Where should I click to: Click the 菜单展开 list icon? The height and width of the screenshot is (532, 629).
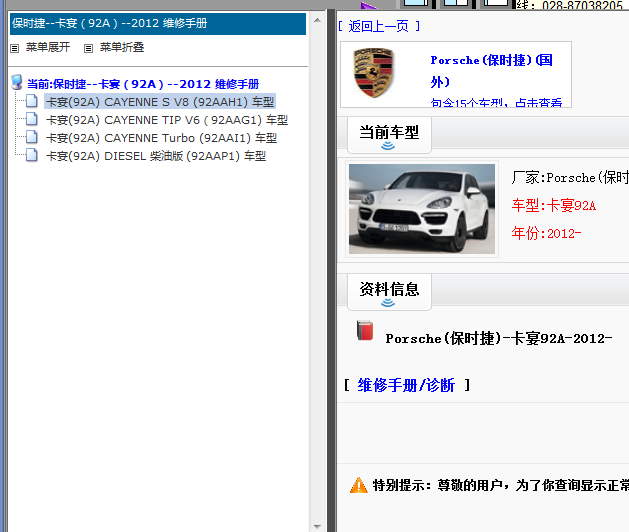(14, 49)
